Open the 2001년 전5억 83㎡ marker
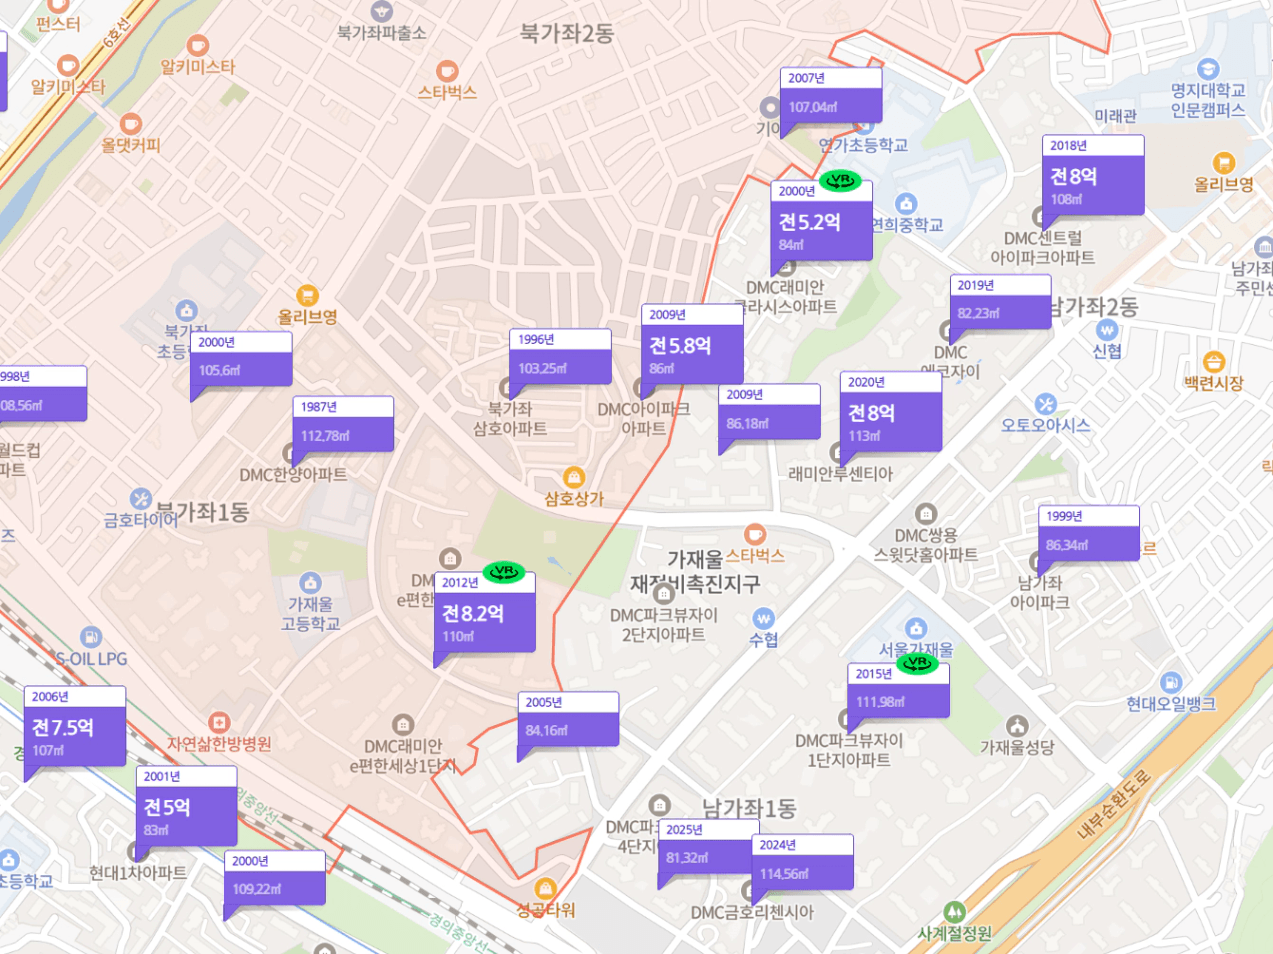Image resolution: width=1273 pixels, height=954 pixels. (187, 806)
